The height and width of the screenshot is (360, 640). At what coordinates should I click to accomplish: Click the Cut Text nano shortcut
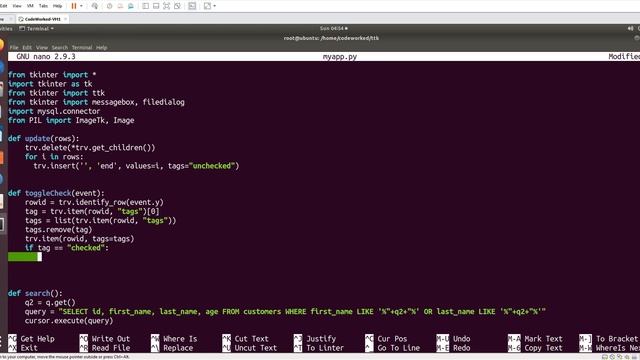(245, 339)
